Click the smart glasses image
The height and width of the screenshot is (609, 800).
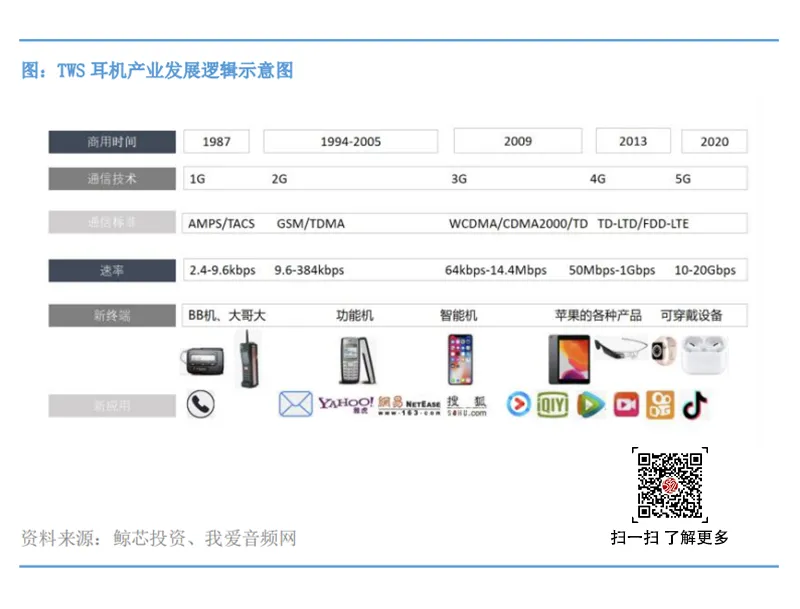[x=620, y=348]
